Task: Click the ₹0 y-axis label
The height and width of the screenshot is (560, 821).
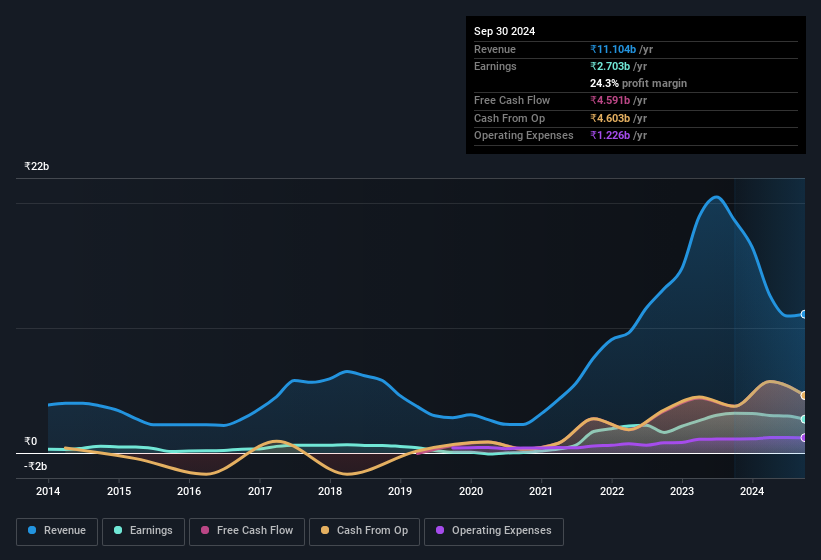Action: point(31,442)
